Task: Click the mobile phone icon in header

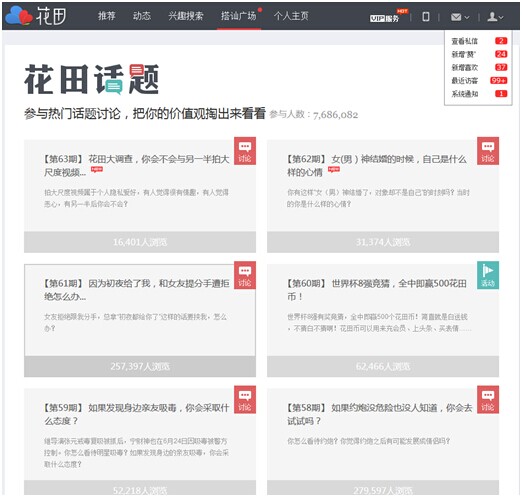Action: (426, 17)
